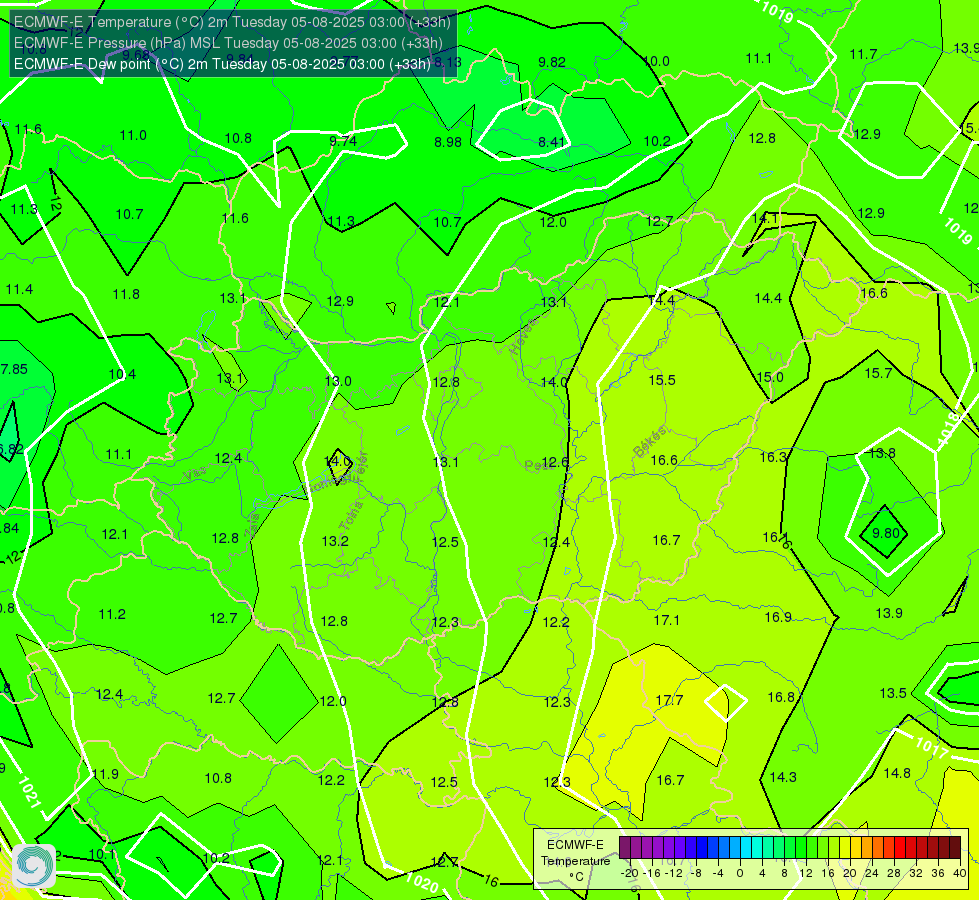Click the 9.82 temperature value
This screenshot has height=900, width=979.
552,62
